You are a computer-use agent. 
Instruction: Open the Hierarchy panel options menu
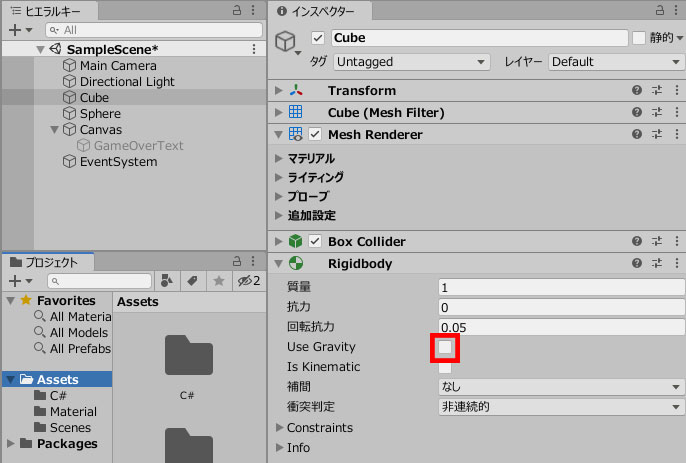(x=253, y=10)
